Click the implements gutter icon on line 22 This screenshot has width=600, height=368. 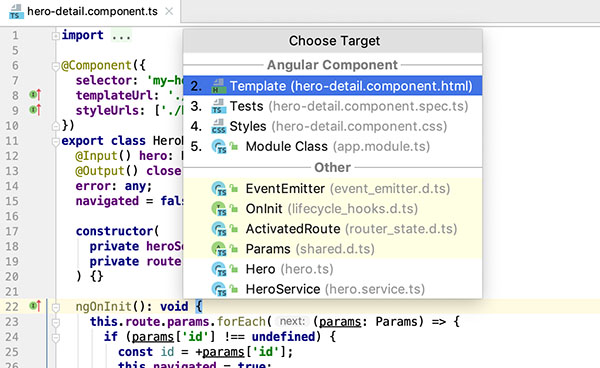click(35, 306)
